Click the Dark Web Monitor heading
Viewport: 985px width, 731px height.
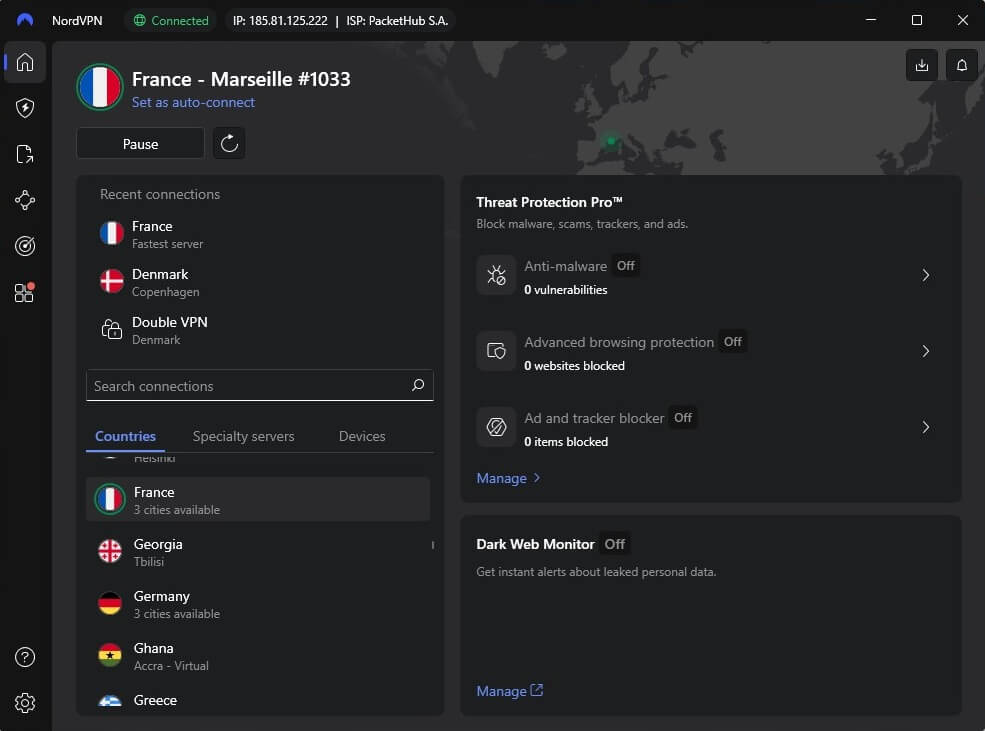535,544
